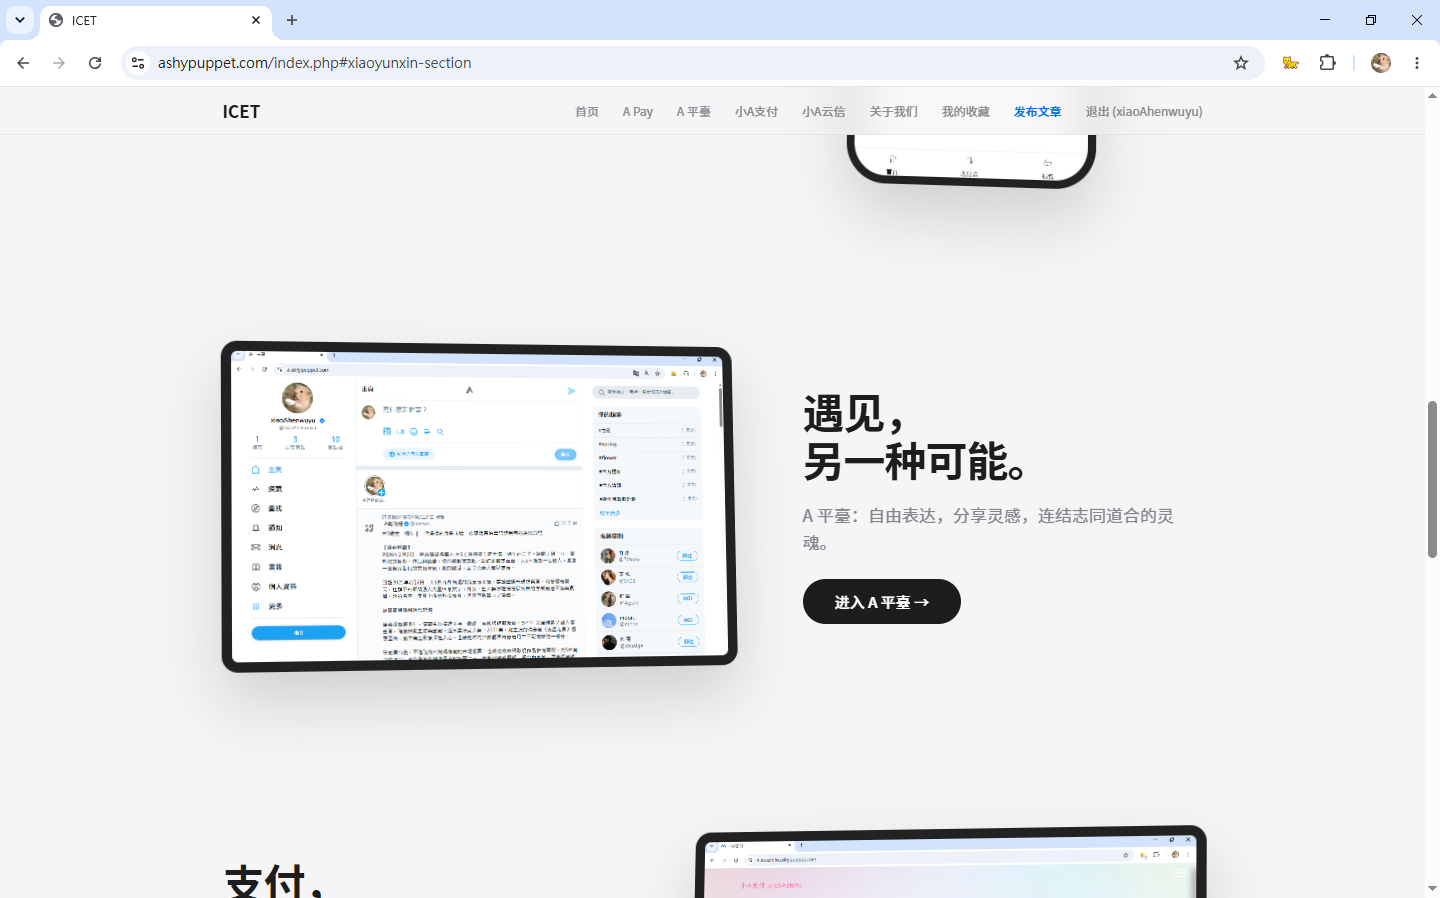Click the A 平臺 description paragraph
The width and height of the screenshot is (1440, 898).
point(988,529)
